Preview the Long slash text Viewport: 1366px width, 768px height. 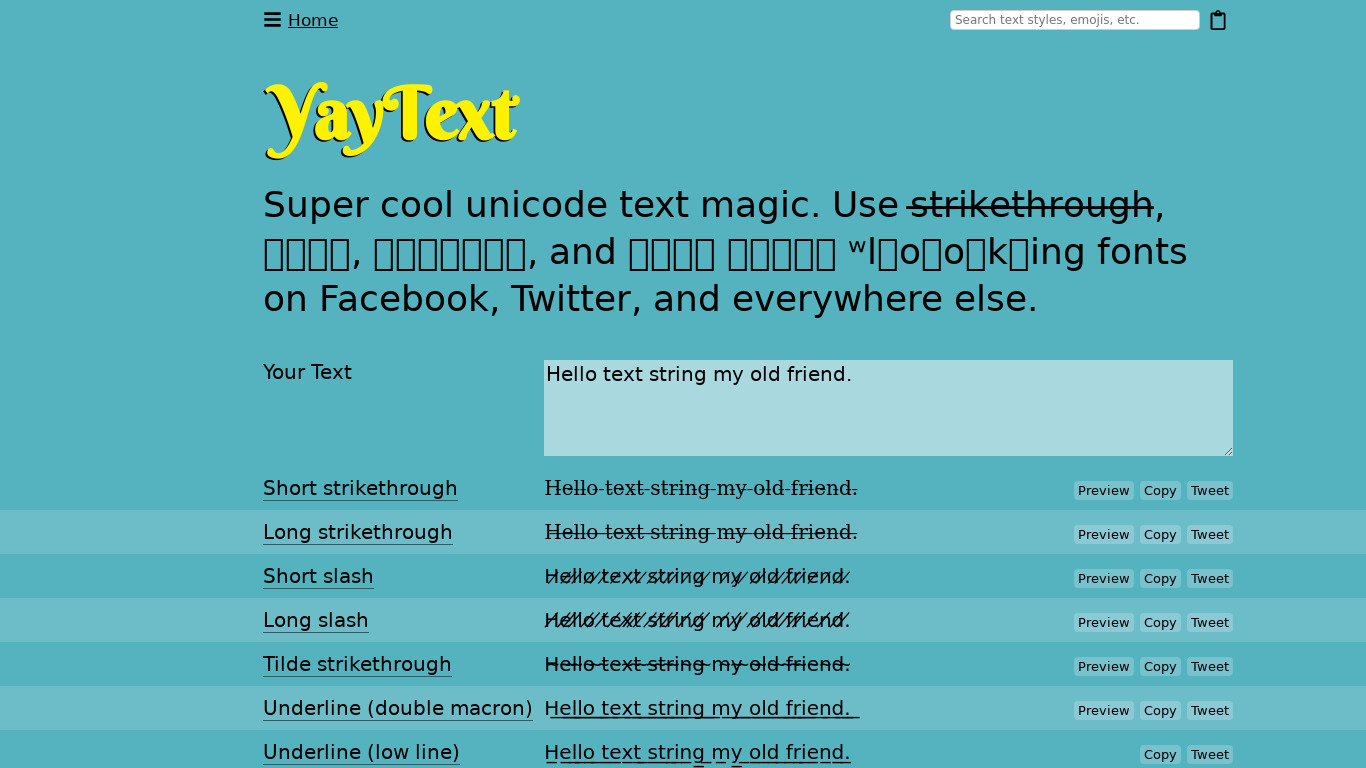pos(1104,622)
